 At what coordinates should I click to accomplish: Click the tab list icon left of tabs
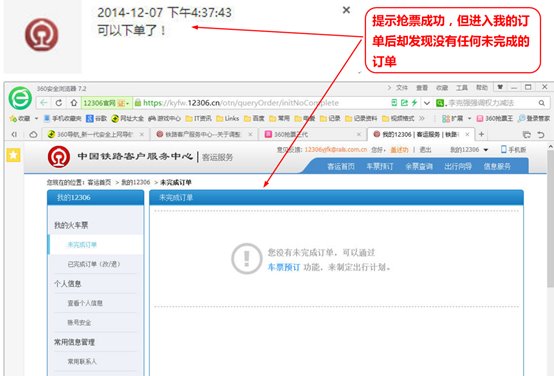[14, 134]
